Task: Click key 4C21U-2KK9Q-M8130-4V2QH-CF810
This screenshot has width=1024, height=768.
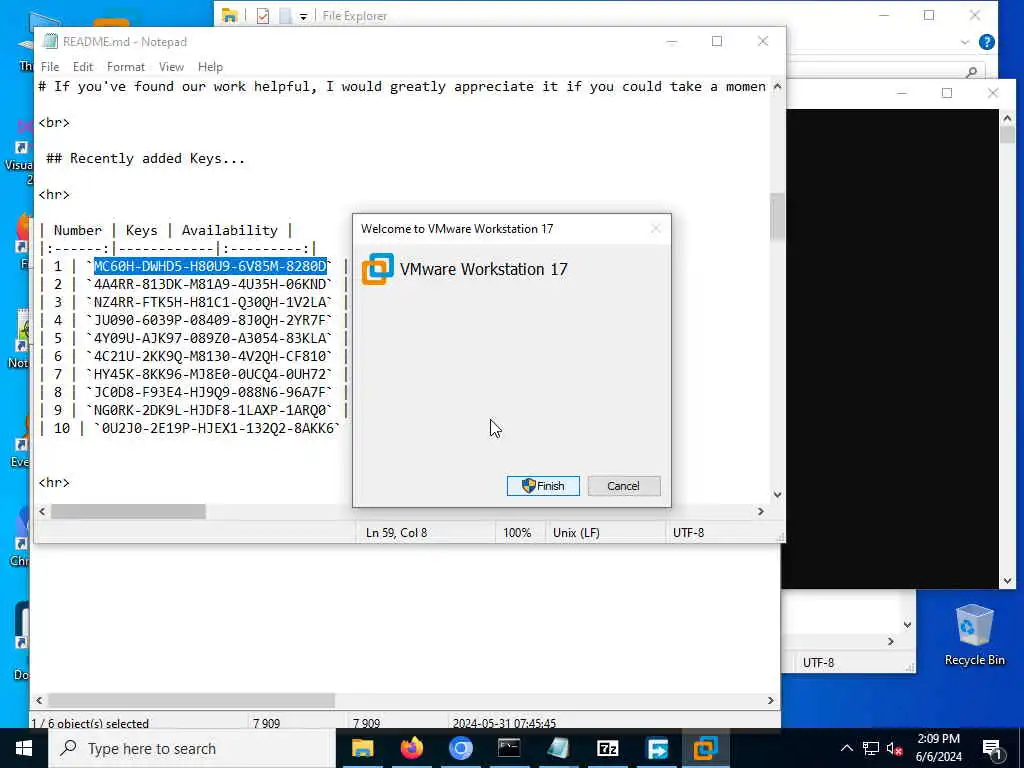Action: (x=210, y=356)
